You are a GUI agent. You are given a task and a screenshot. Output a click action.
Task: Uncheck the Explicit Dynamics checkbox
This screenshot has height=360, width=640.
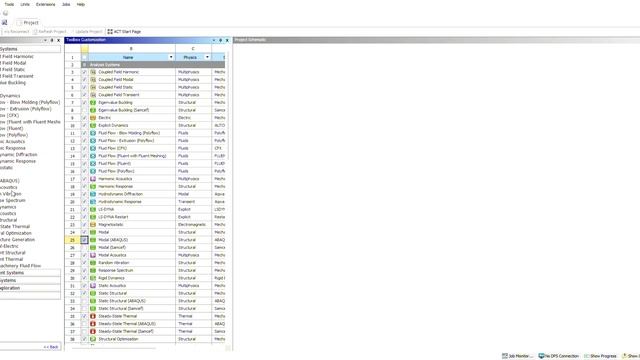pos(84,125)
